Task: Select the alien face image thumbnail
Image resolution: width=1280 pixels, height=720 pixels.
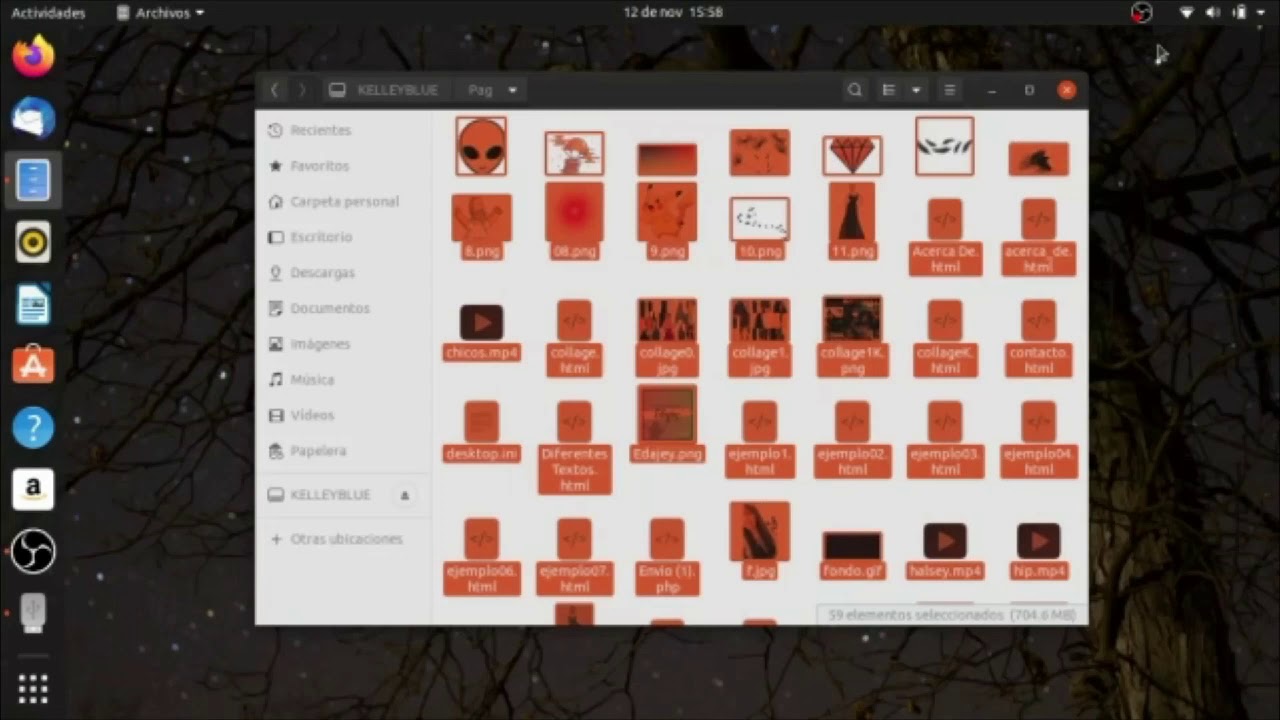Action: [481, 146]
